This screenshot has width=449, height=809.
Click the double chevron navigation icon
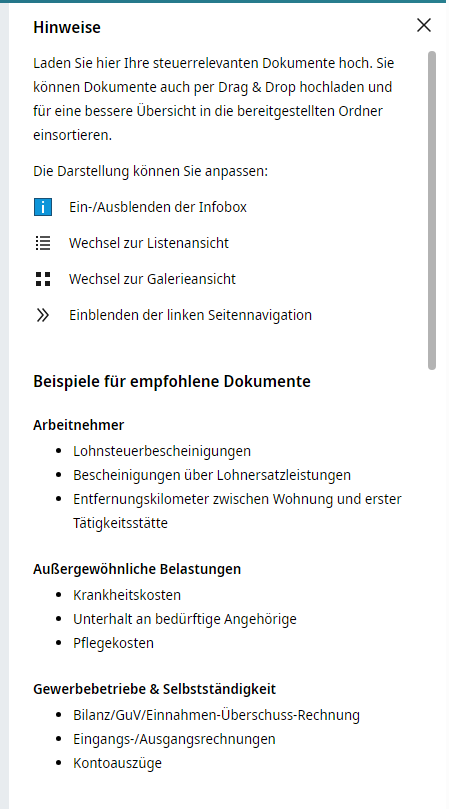coord(43,315)
